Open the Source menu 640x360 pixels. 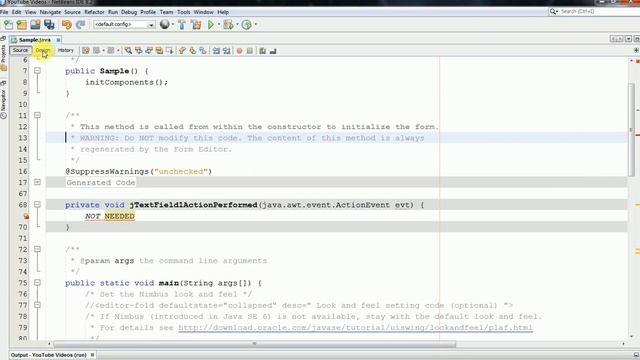[72, 12]
